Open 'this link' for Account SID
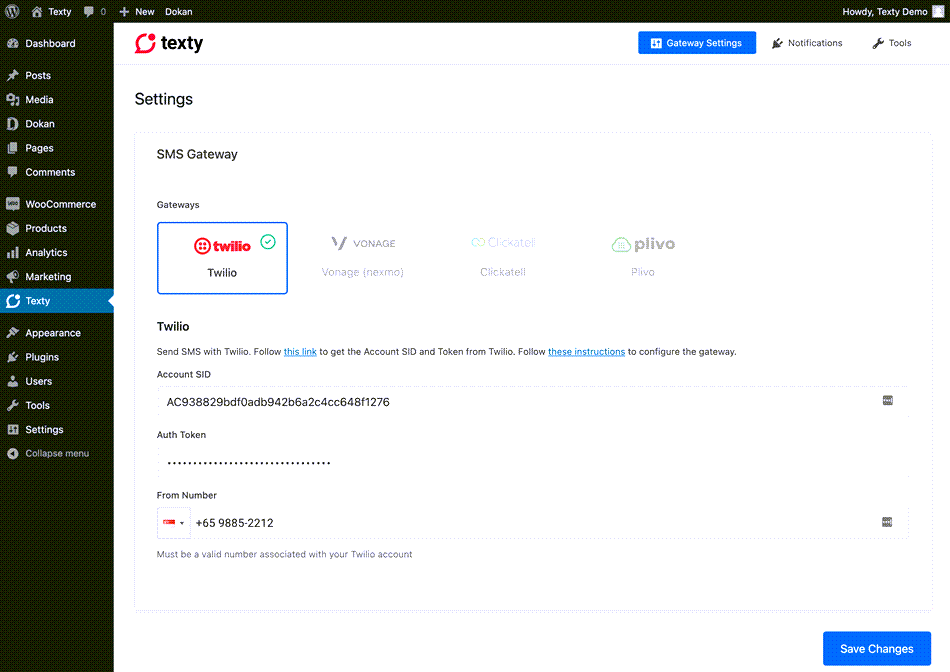 300,351
